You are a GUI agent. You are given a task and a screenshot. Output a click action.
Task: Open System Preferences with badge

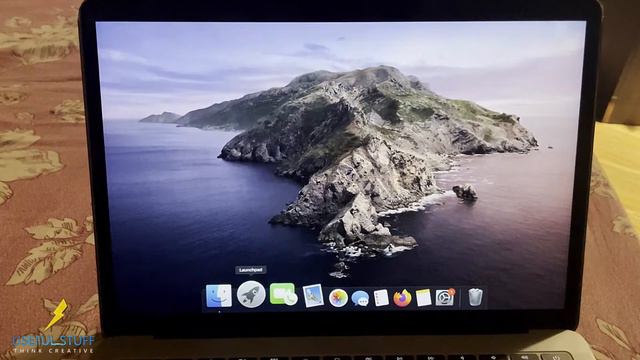(445, 297)
